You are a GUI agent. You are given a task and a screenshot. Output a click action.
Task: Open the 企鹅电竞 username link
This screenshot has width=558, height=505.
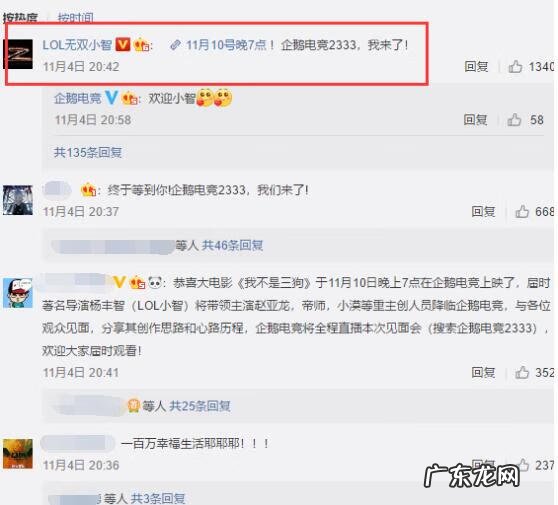(x=78, y=98)
